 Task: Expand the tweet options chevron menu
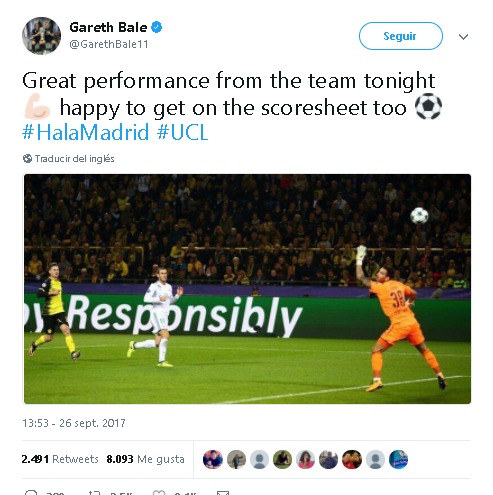coord(463,37)
